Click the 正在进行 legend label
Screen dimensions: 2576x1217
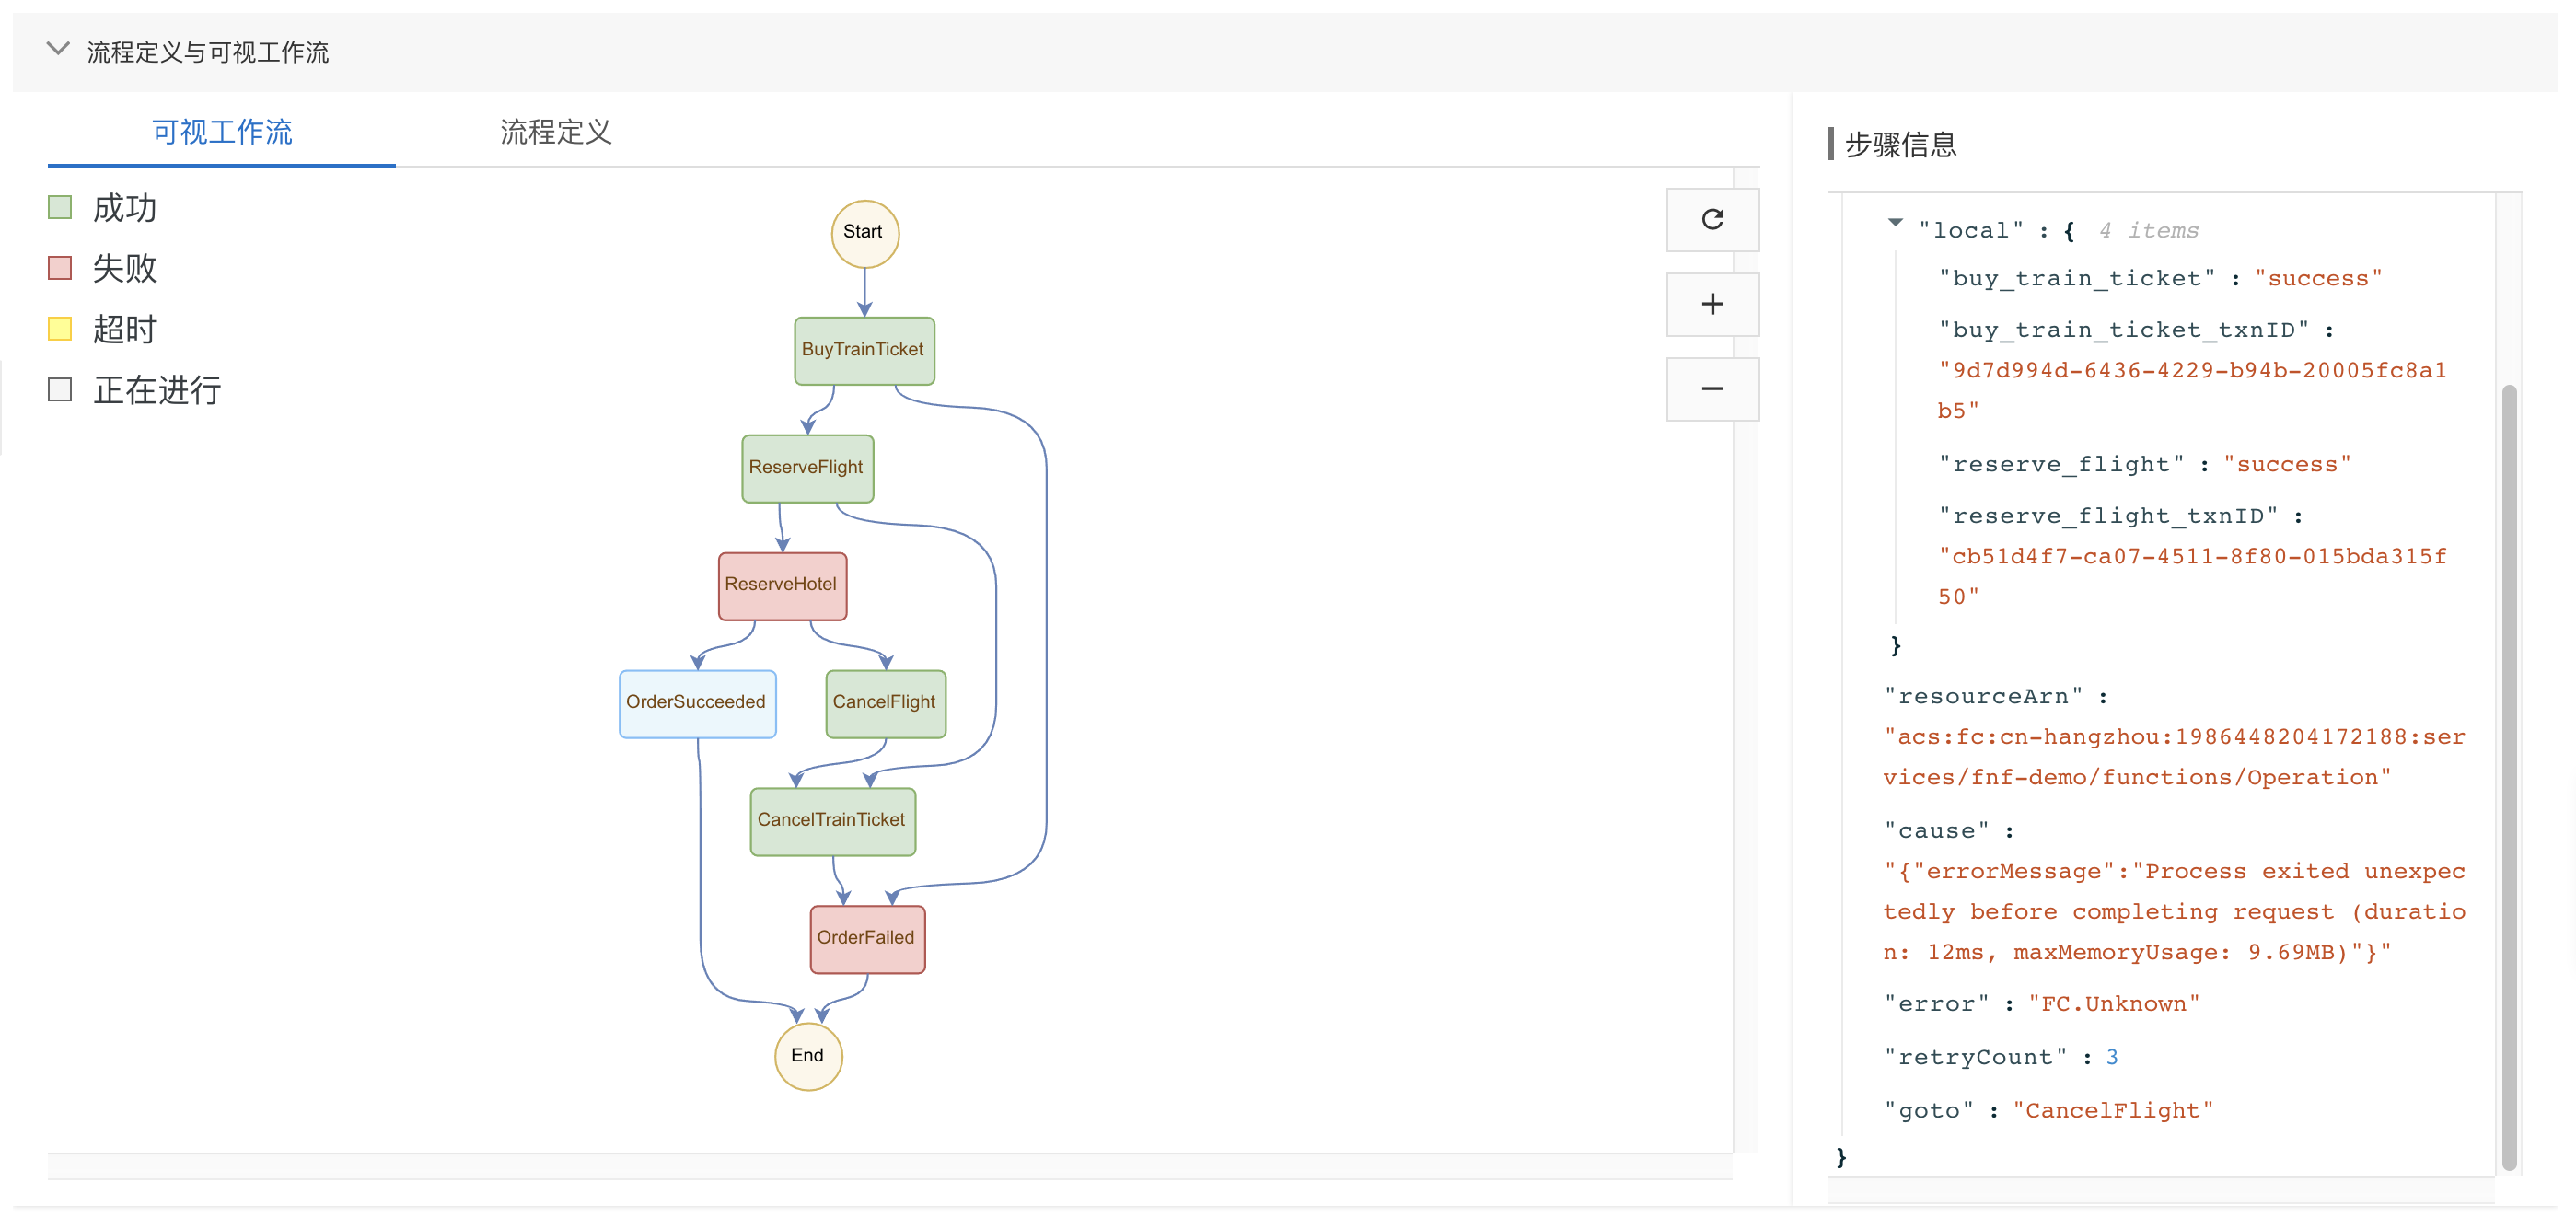click(156, 390)
